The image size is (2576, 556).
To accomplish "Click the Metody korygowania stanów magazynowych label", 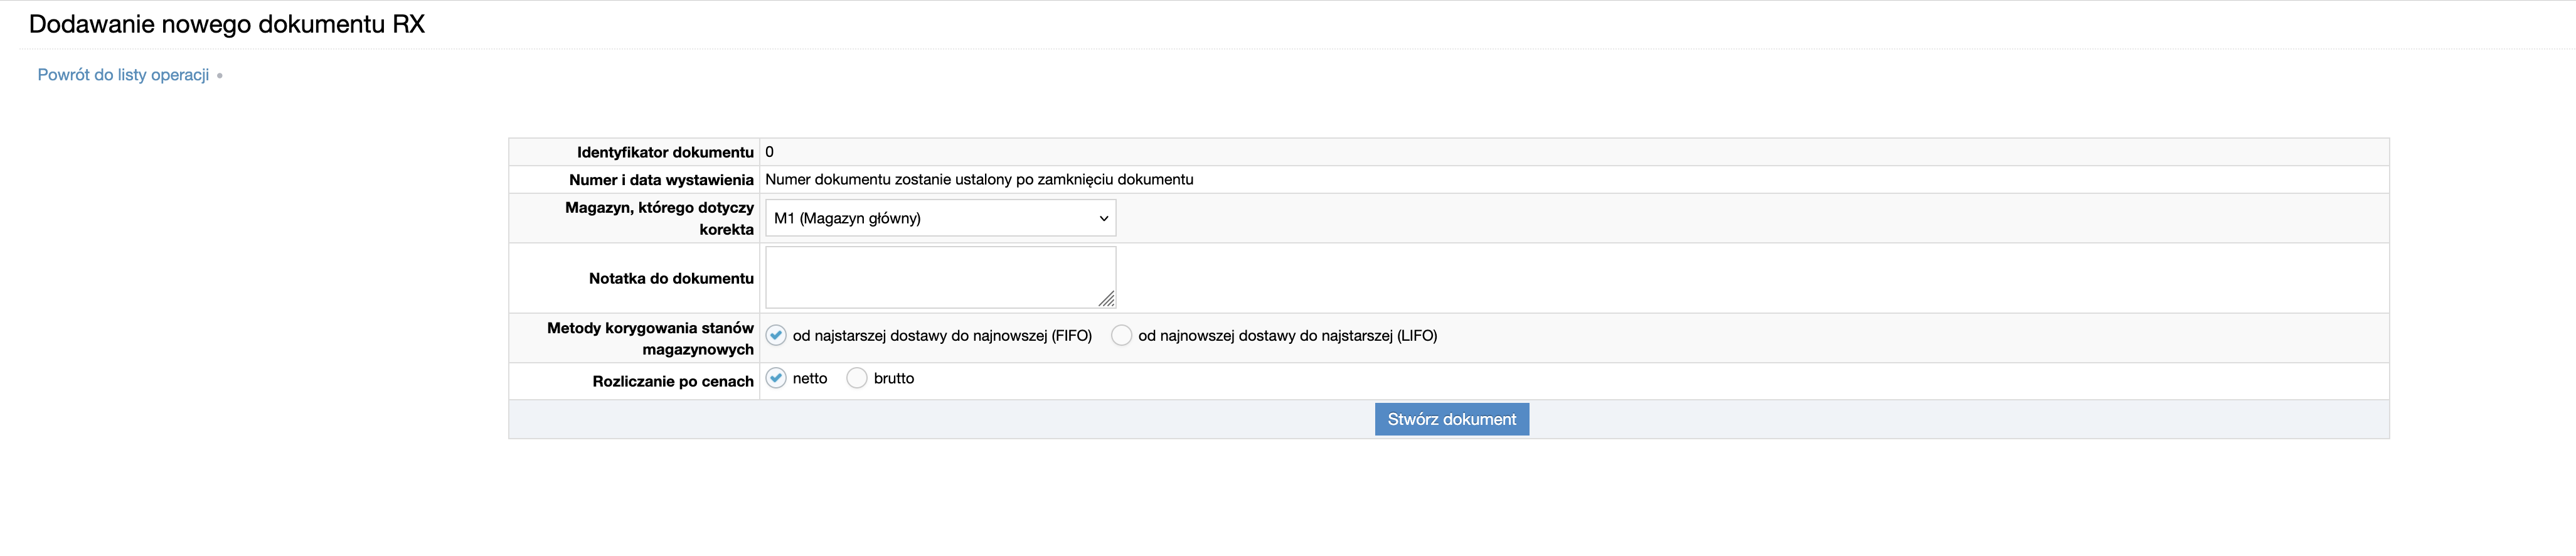I will click(650, 338).
